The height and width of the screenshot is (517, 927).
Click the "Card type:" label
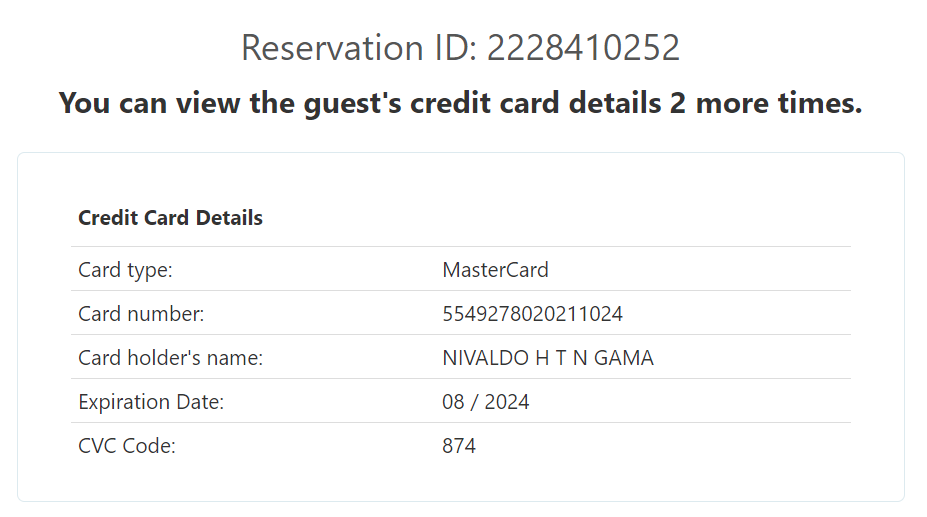pyautogui.click(x=125, y=270)
